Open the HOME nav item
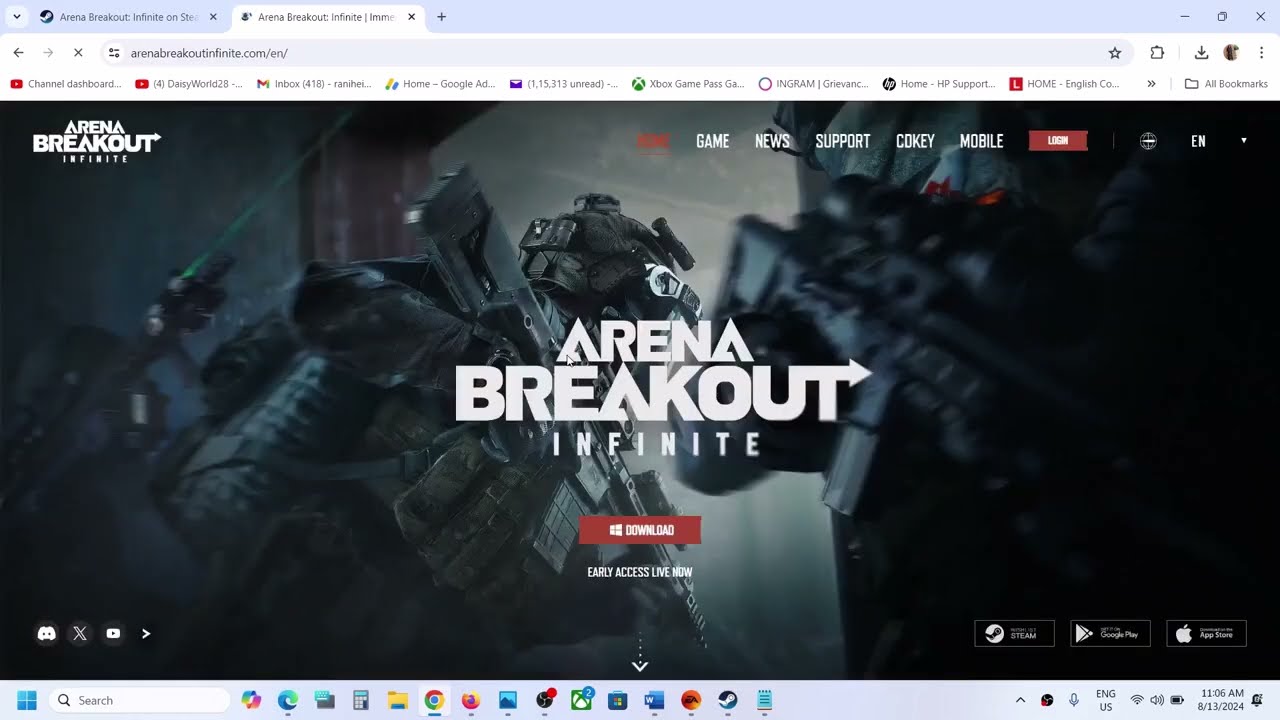Viewport: 1280px width, 720px height. (653, 141)
